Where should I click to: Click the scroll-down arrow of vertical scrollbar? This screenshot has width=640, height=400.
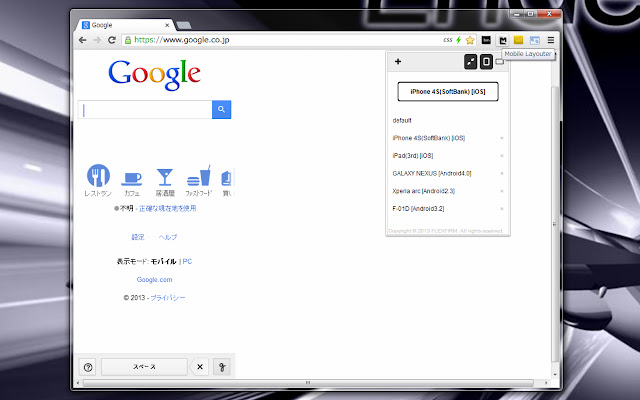click(x=555, y=374)
